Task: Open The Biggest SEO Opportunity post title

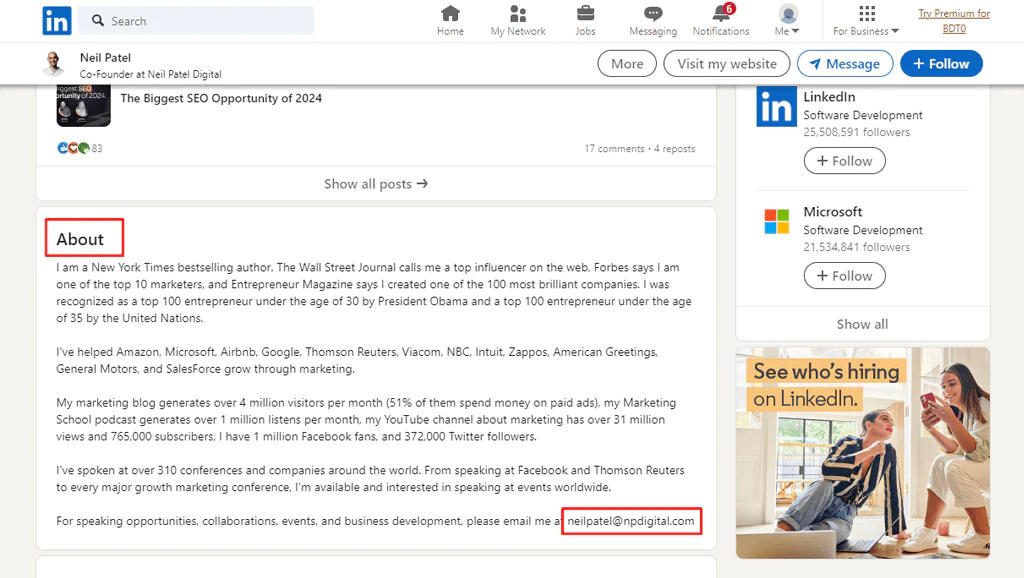Action: point(221,99)
